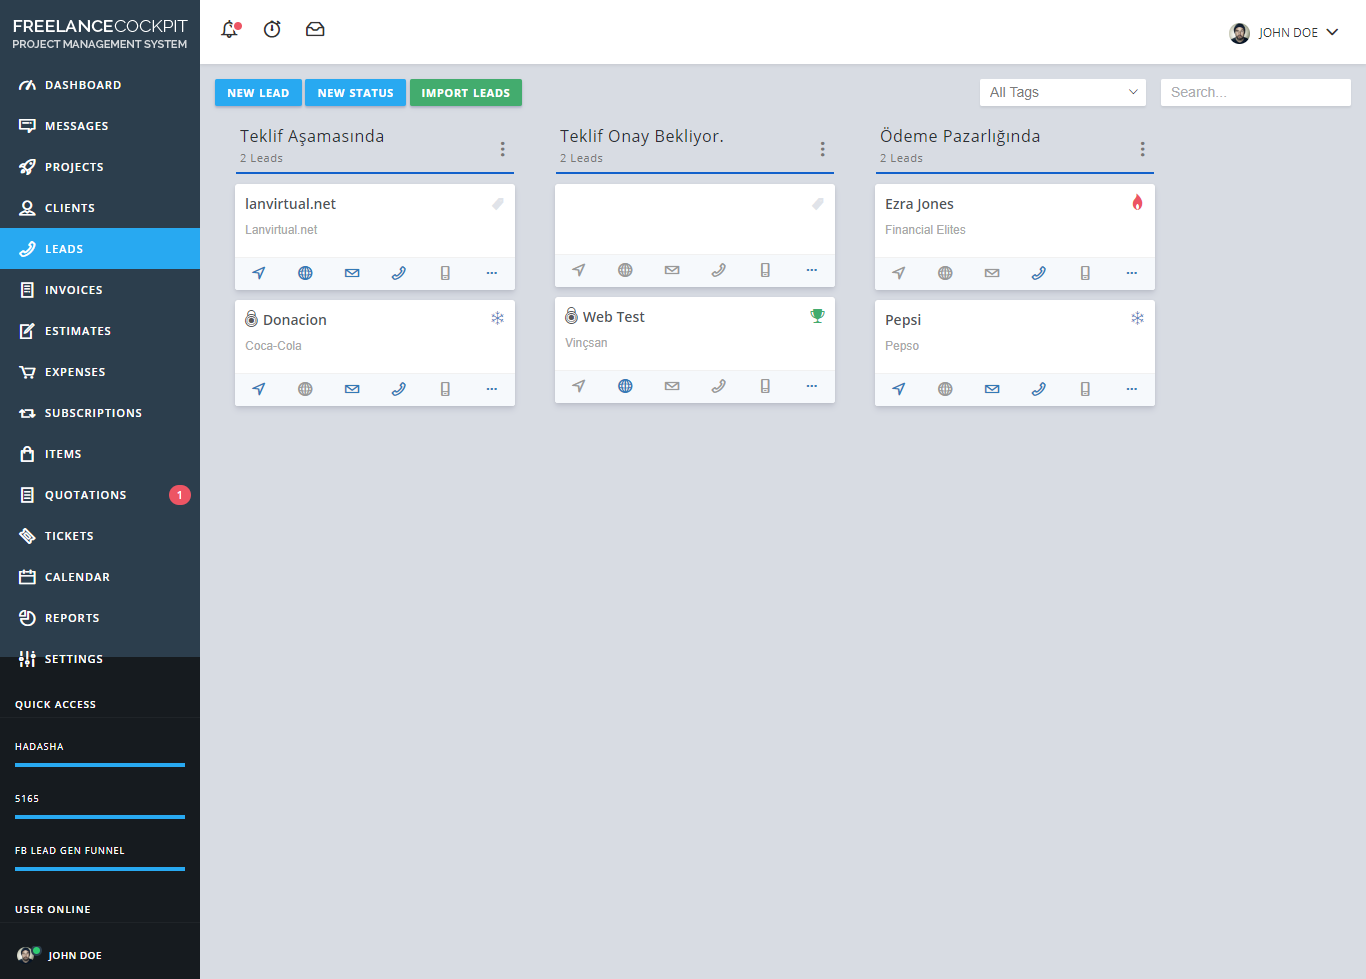Click the timer clock icon in header
This screenshot has width=1366, height=979.
click(x=272, y=30)
